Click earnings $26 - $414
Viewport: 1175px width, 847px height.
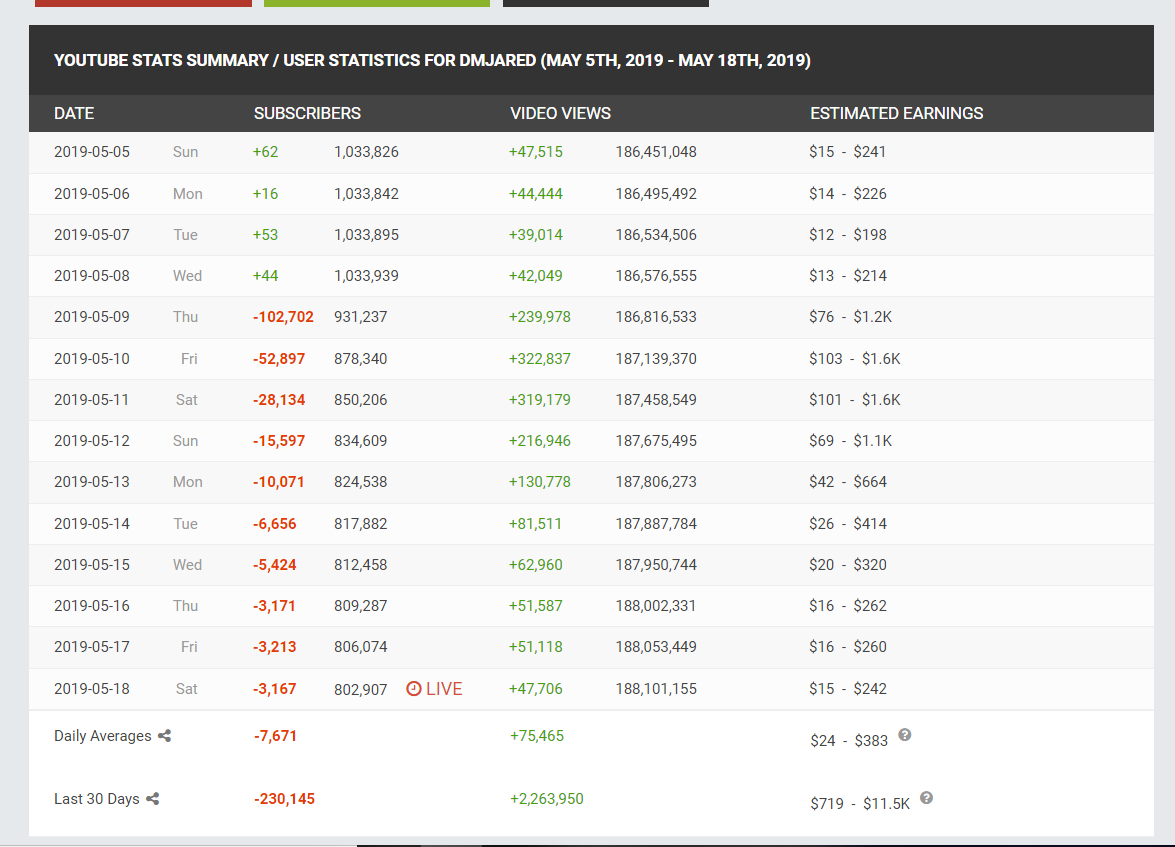tap(848, 524)
